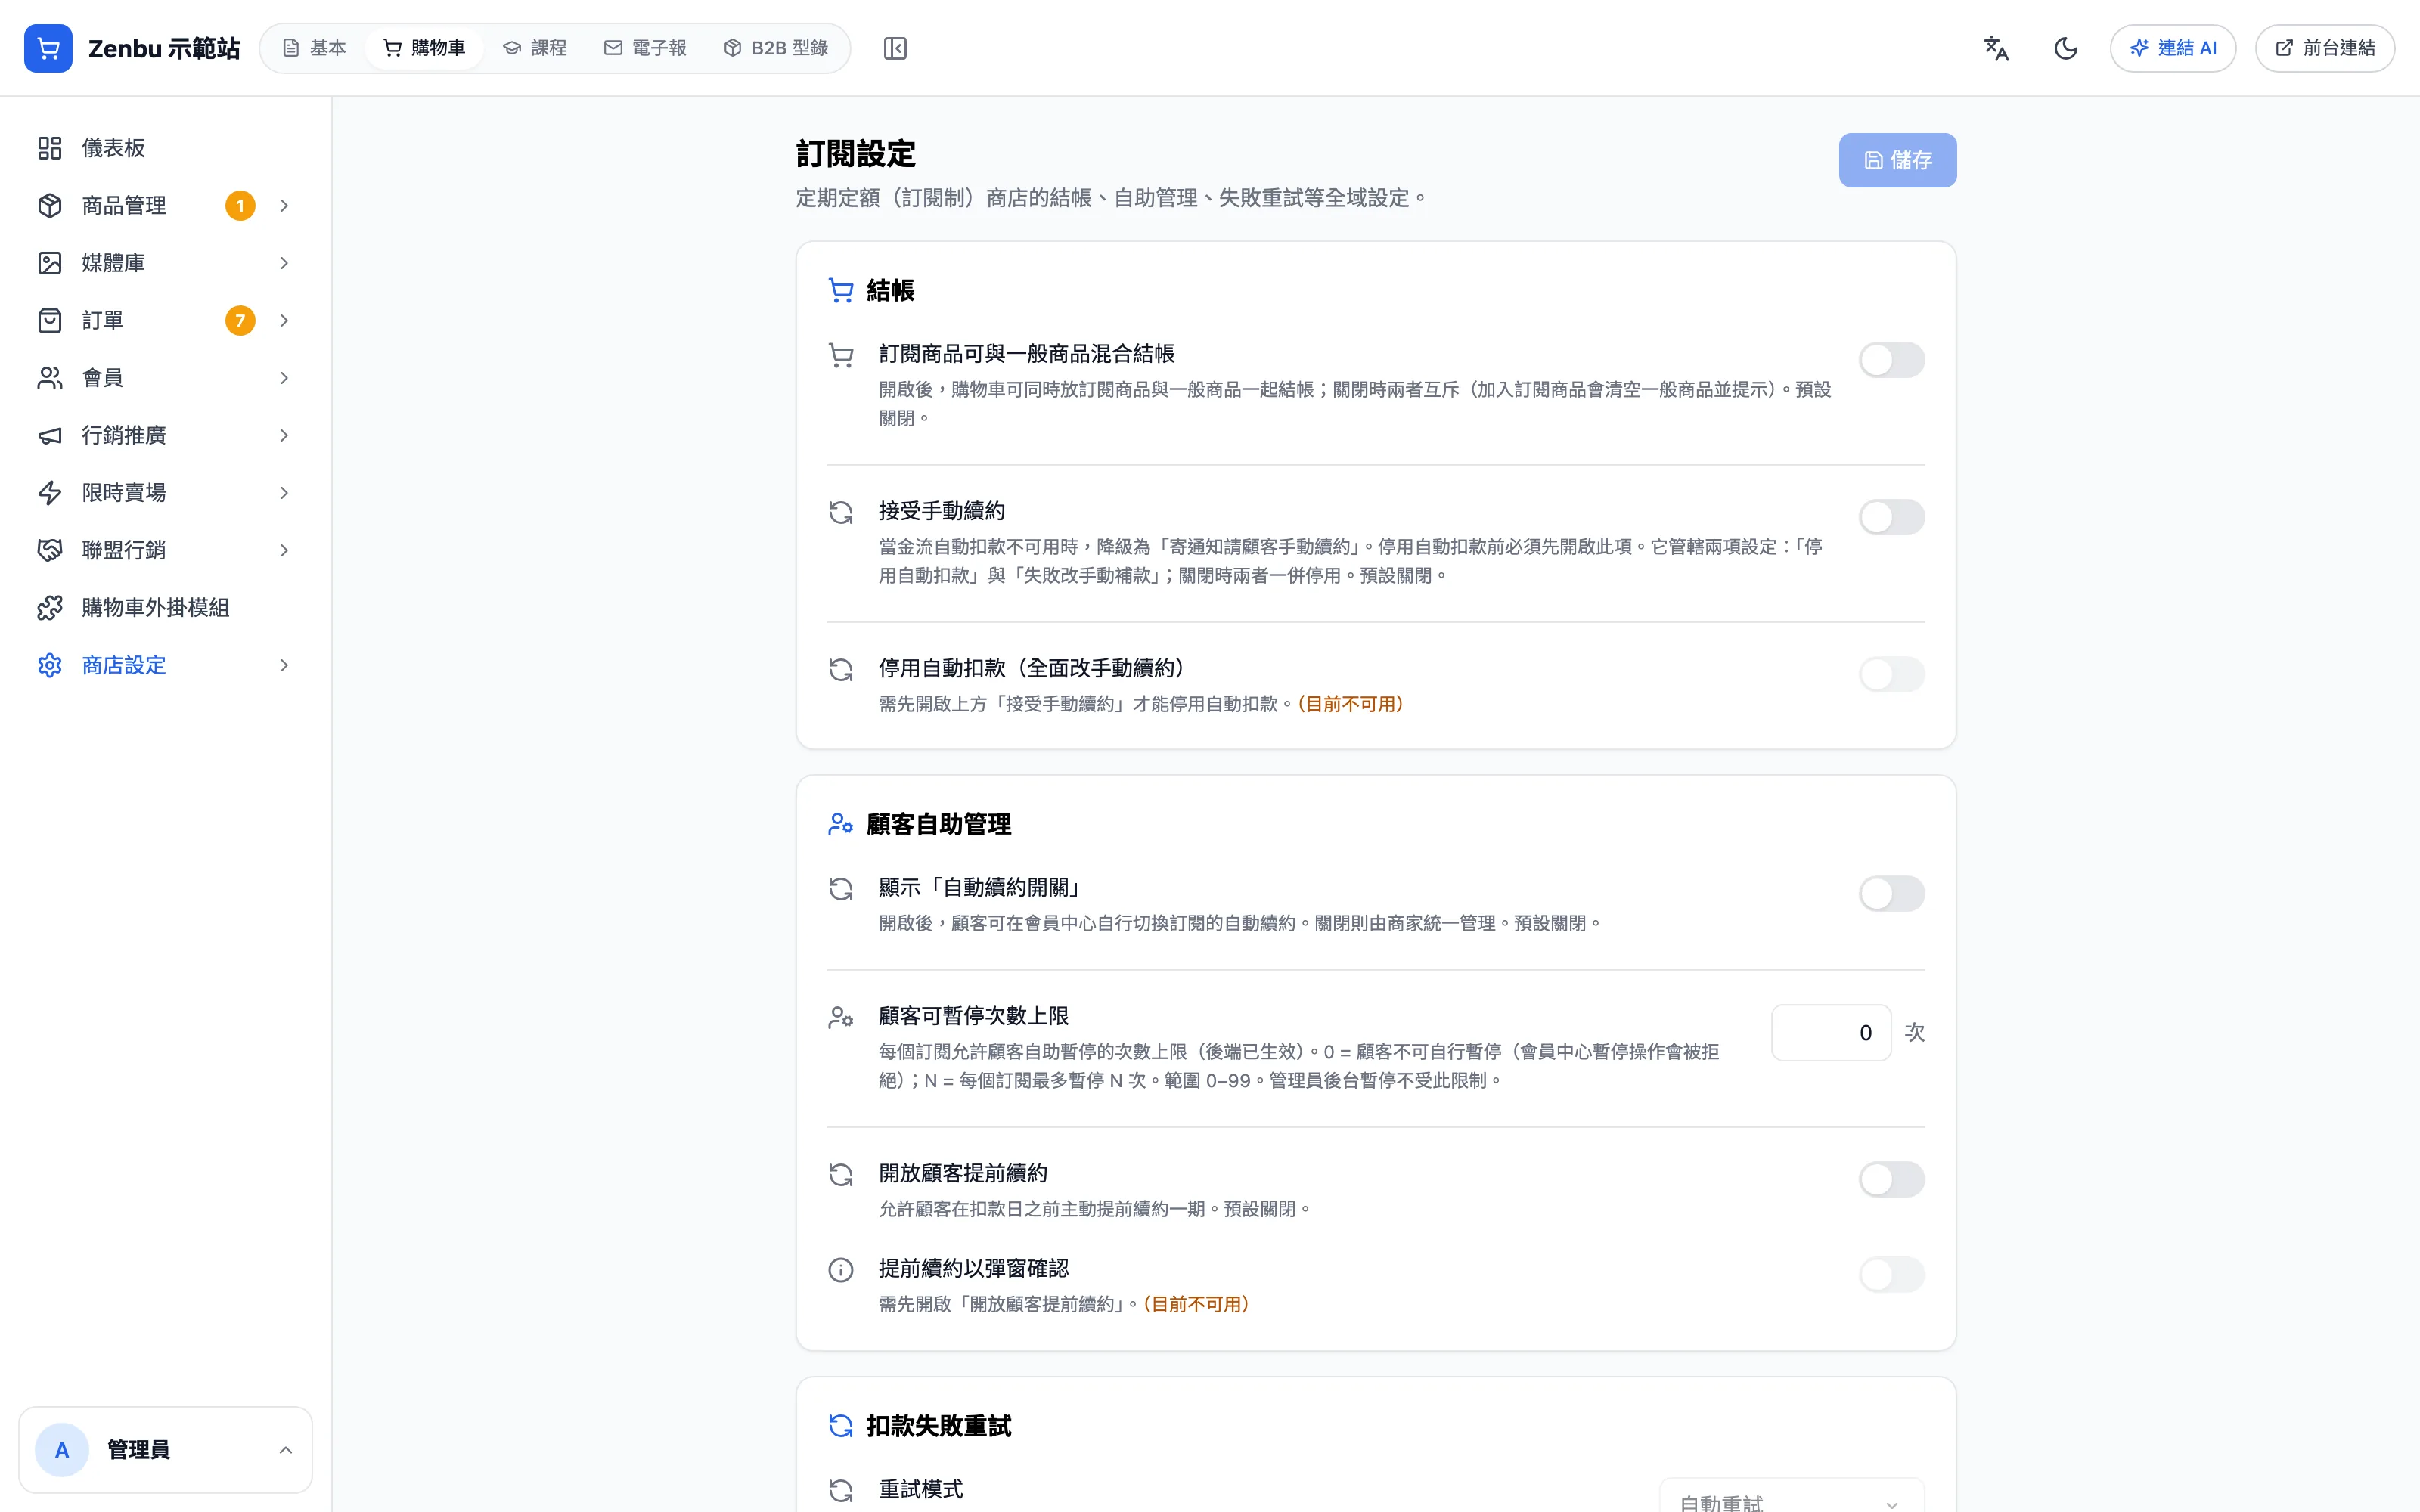Open the 前台連結 link button
This screenshot has width=2420, height=1512.
2325,48
